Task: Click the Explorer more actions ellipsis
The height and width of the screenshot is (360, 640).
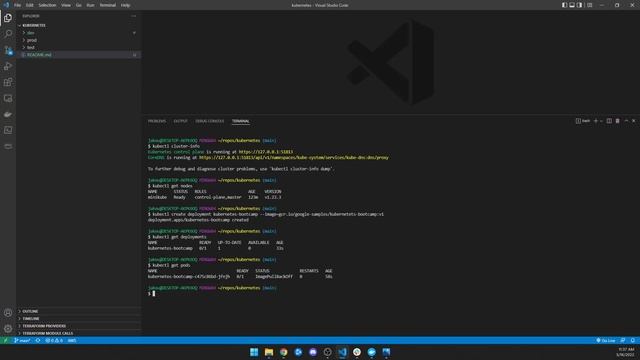Action: [x=133, y=16]
